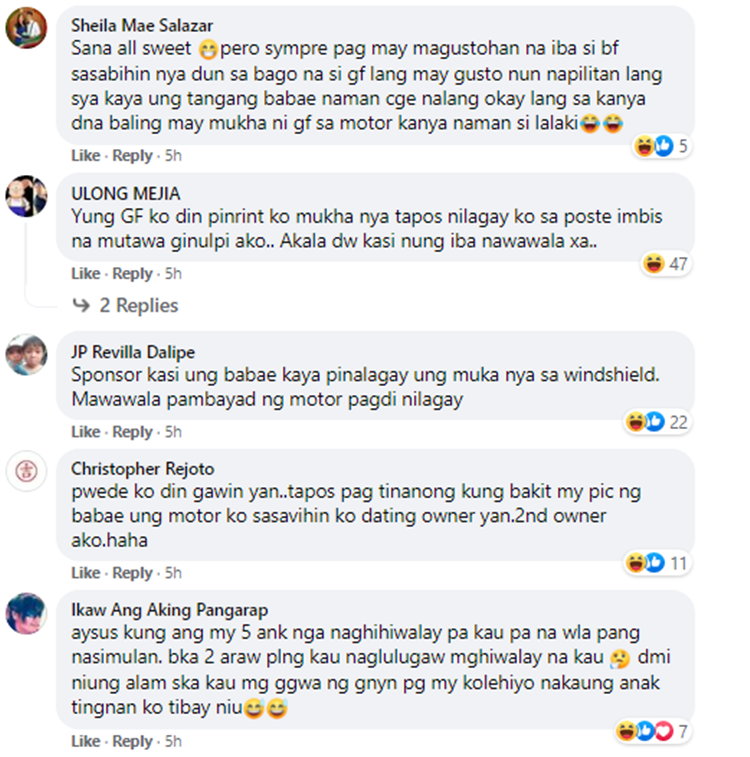750x757 pixels.
Task: Reply to Christopher Rejoto's comment
Action: coord(132,573)
